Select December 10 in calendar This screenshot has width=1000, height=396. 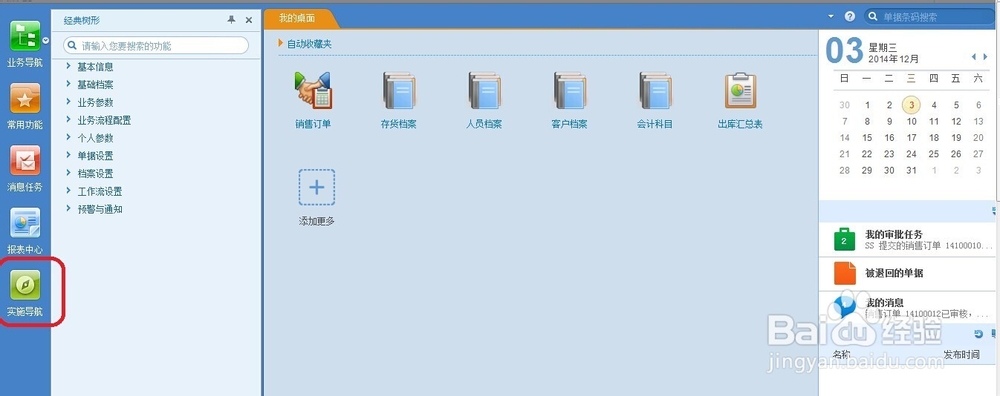coord(911,122)
